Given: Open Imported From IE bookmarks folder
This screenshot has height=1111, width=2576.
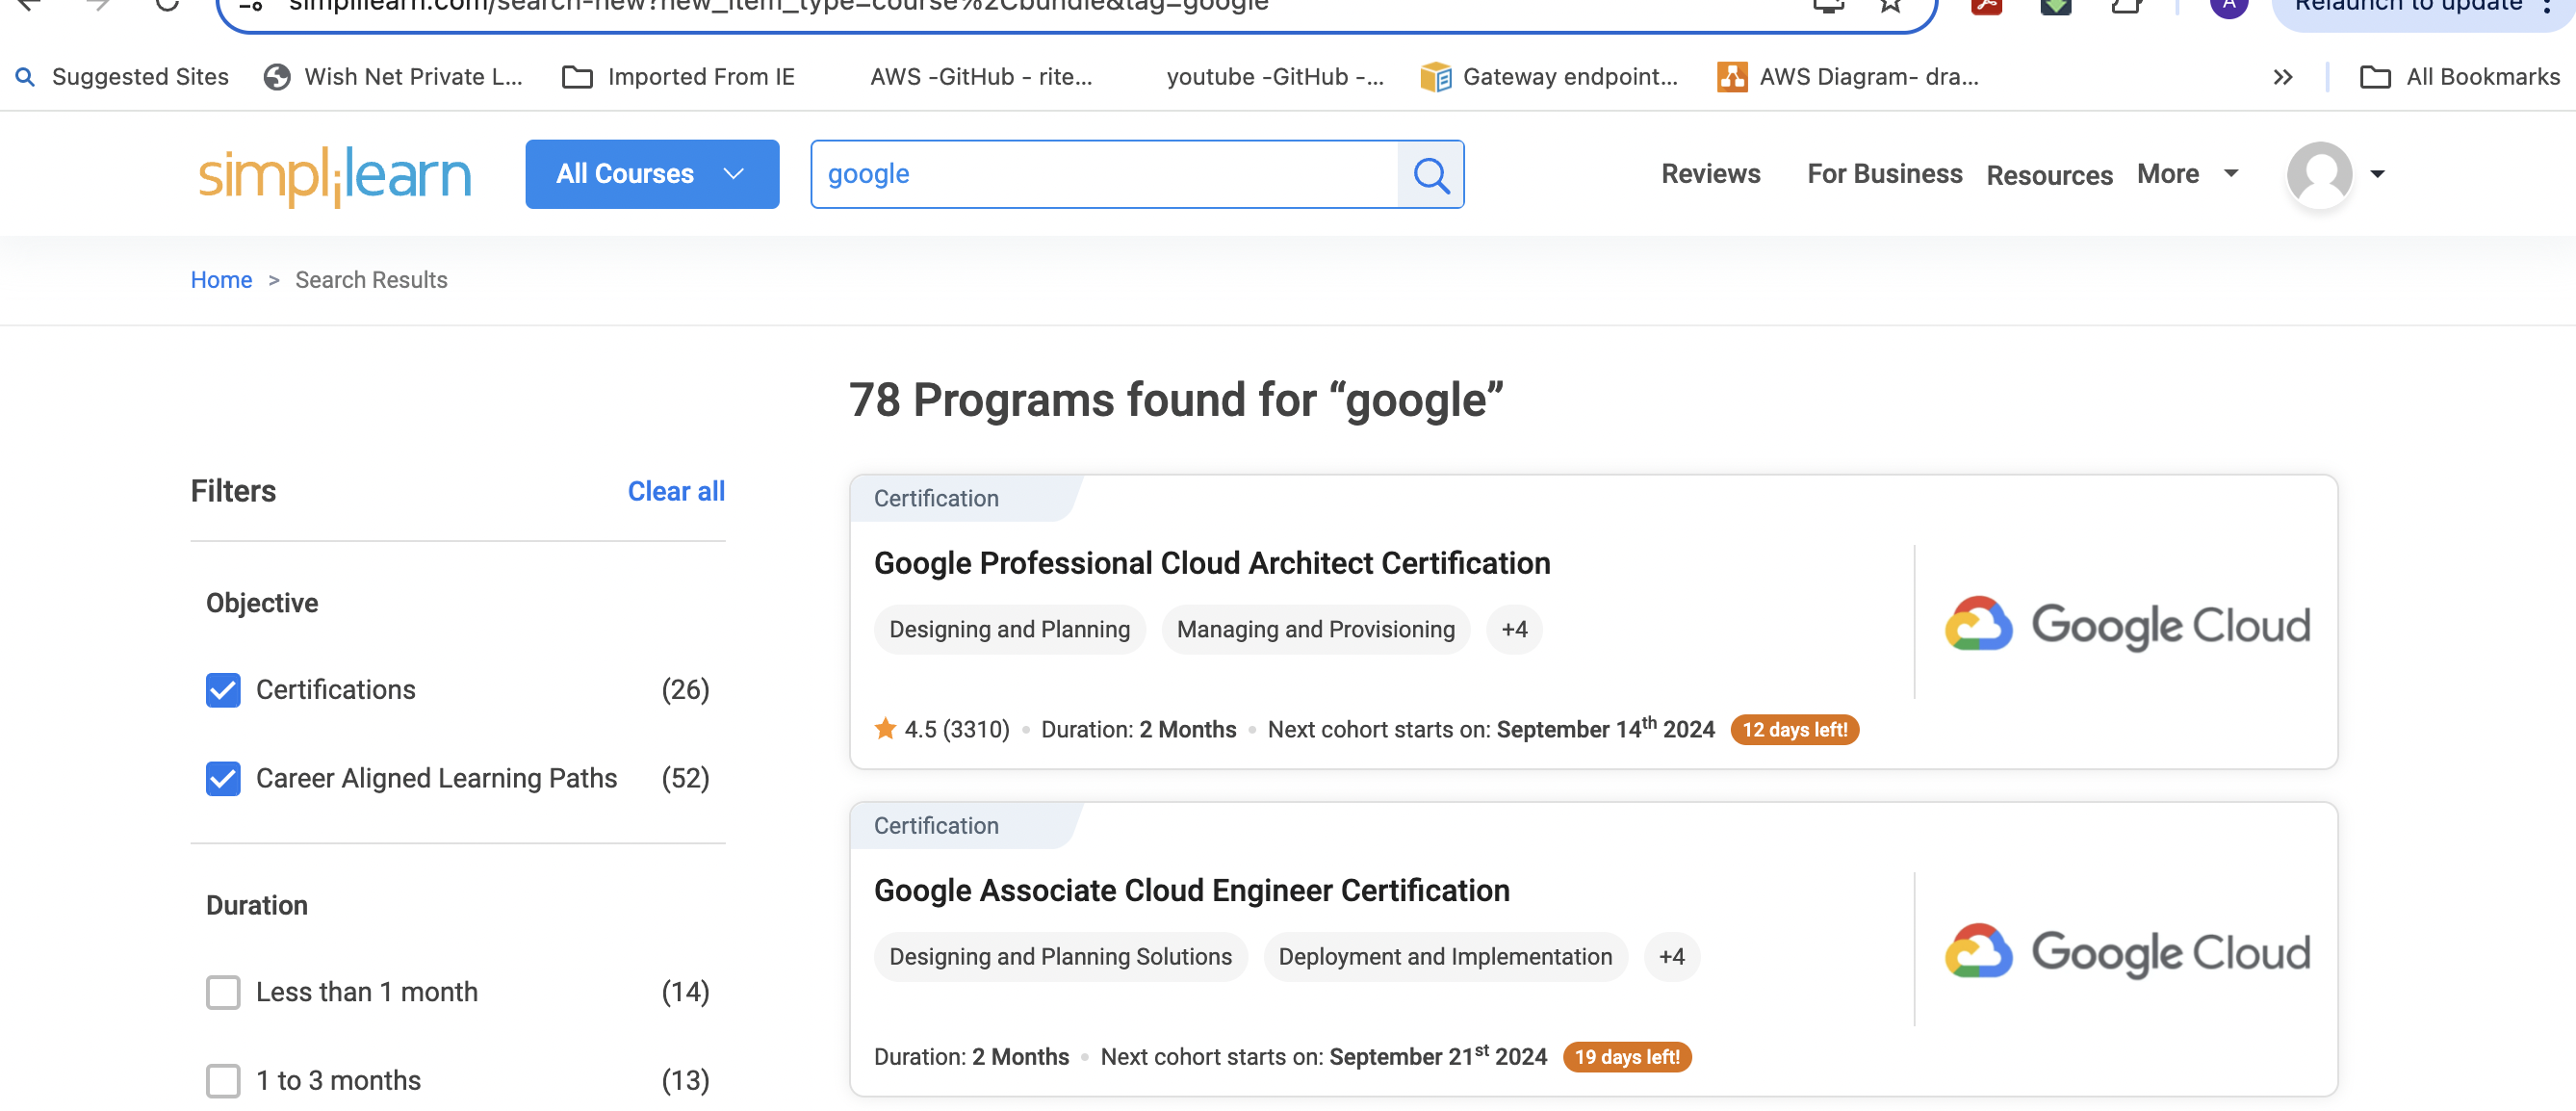Looking at the screenshot, I should pyautogui.click(x=678, y=77).
